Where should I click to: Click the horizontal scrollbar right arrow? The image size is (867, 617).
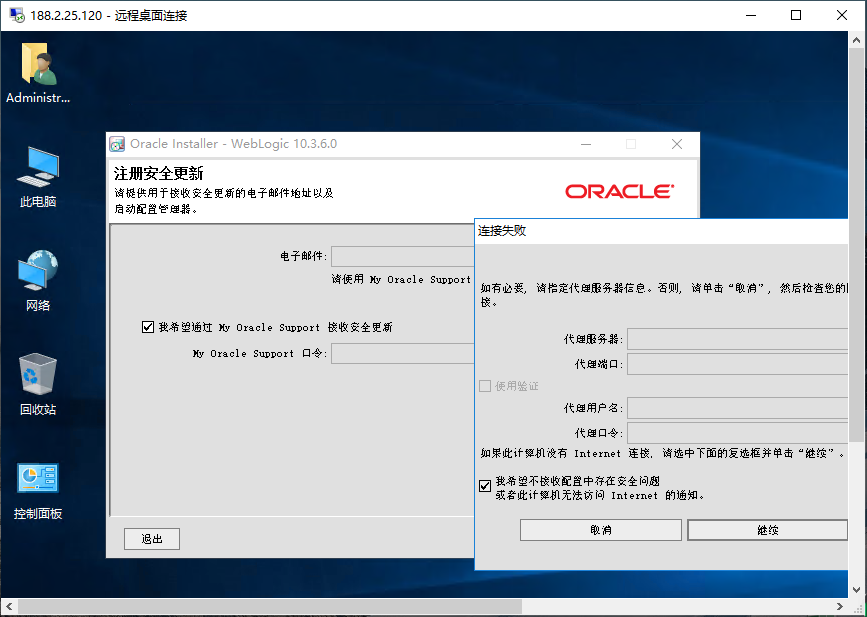(x=839, y=606)
